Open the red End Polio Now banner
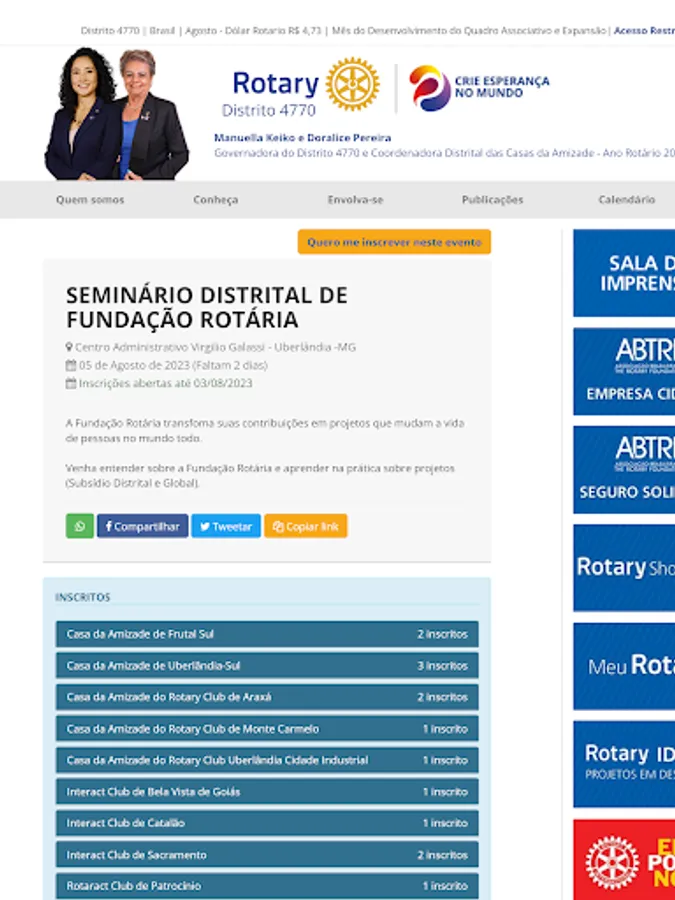Screen dimensions: 675x900 click(x=624, y=860)
